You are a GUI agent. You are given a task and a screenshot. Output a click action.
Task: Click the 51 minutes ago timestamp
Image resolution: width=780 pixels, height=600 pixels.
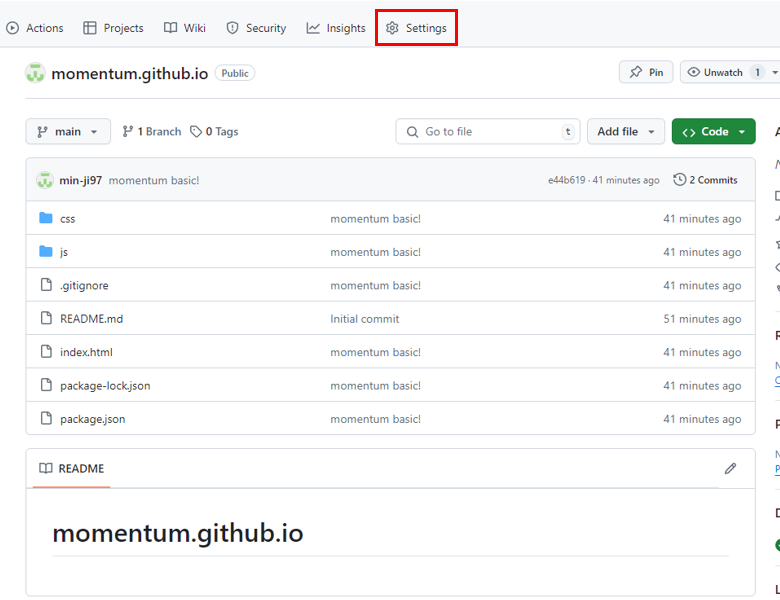[x=702, y=319]
